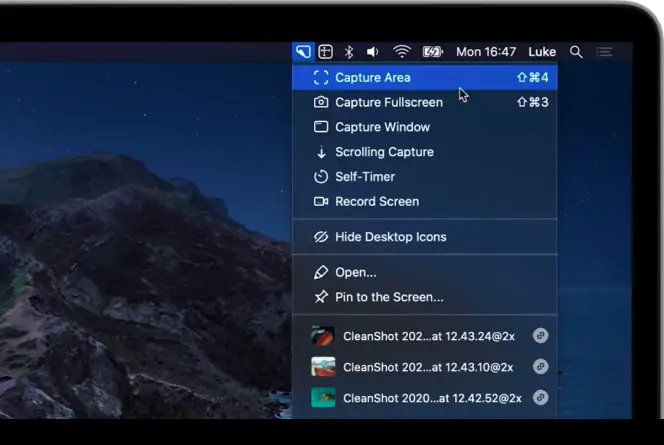
Task: Copy link for the 12.43.10 screenshot
Action: tap(540, 367)
